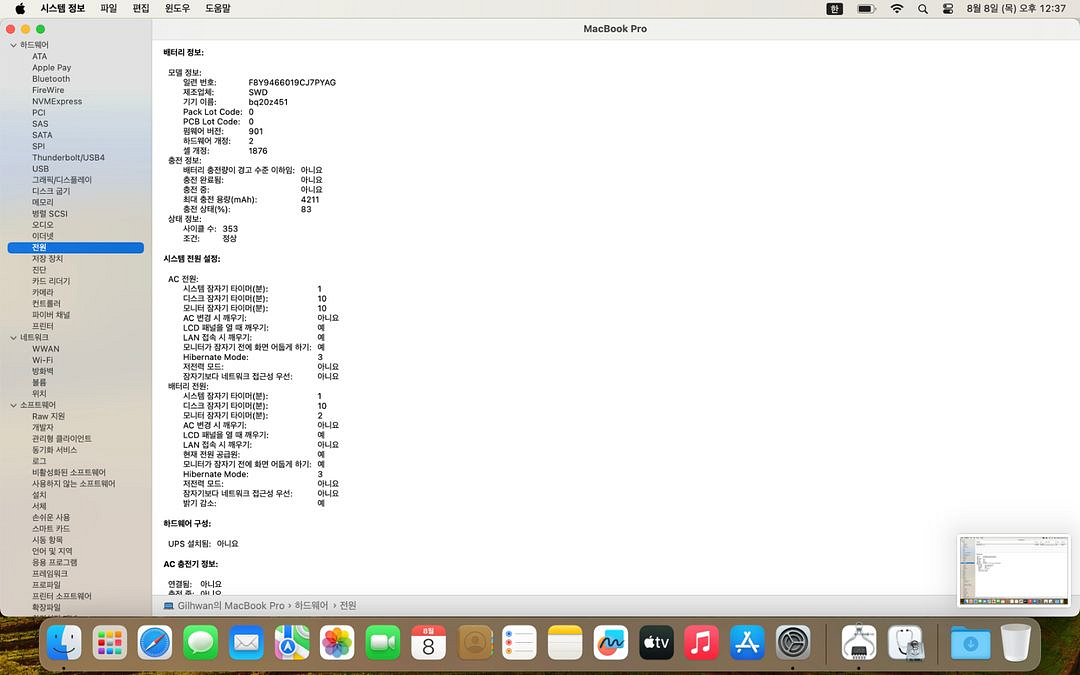
Task: Click the 시스템 전원 설정 heading
Action: (192, 259)
